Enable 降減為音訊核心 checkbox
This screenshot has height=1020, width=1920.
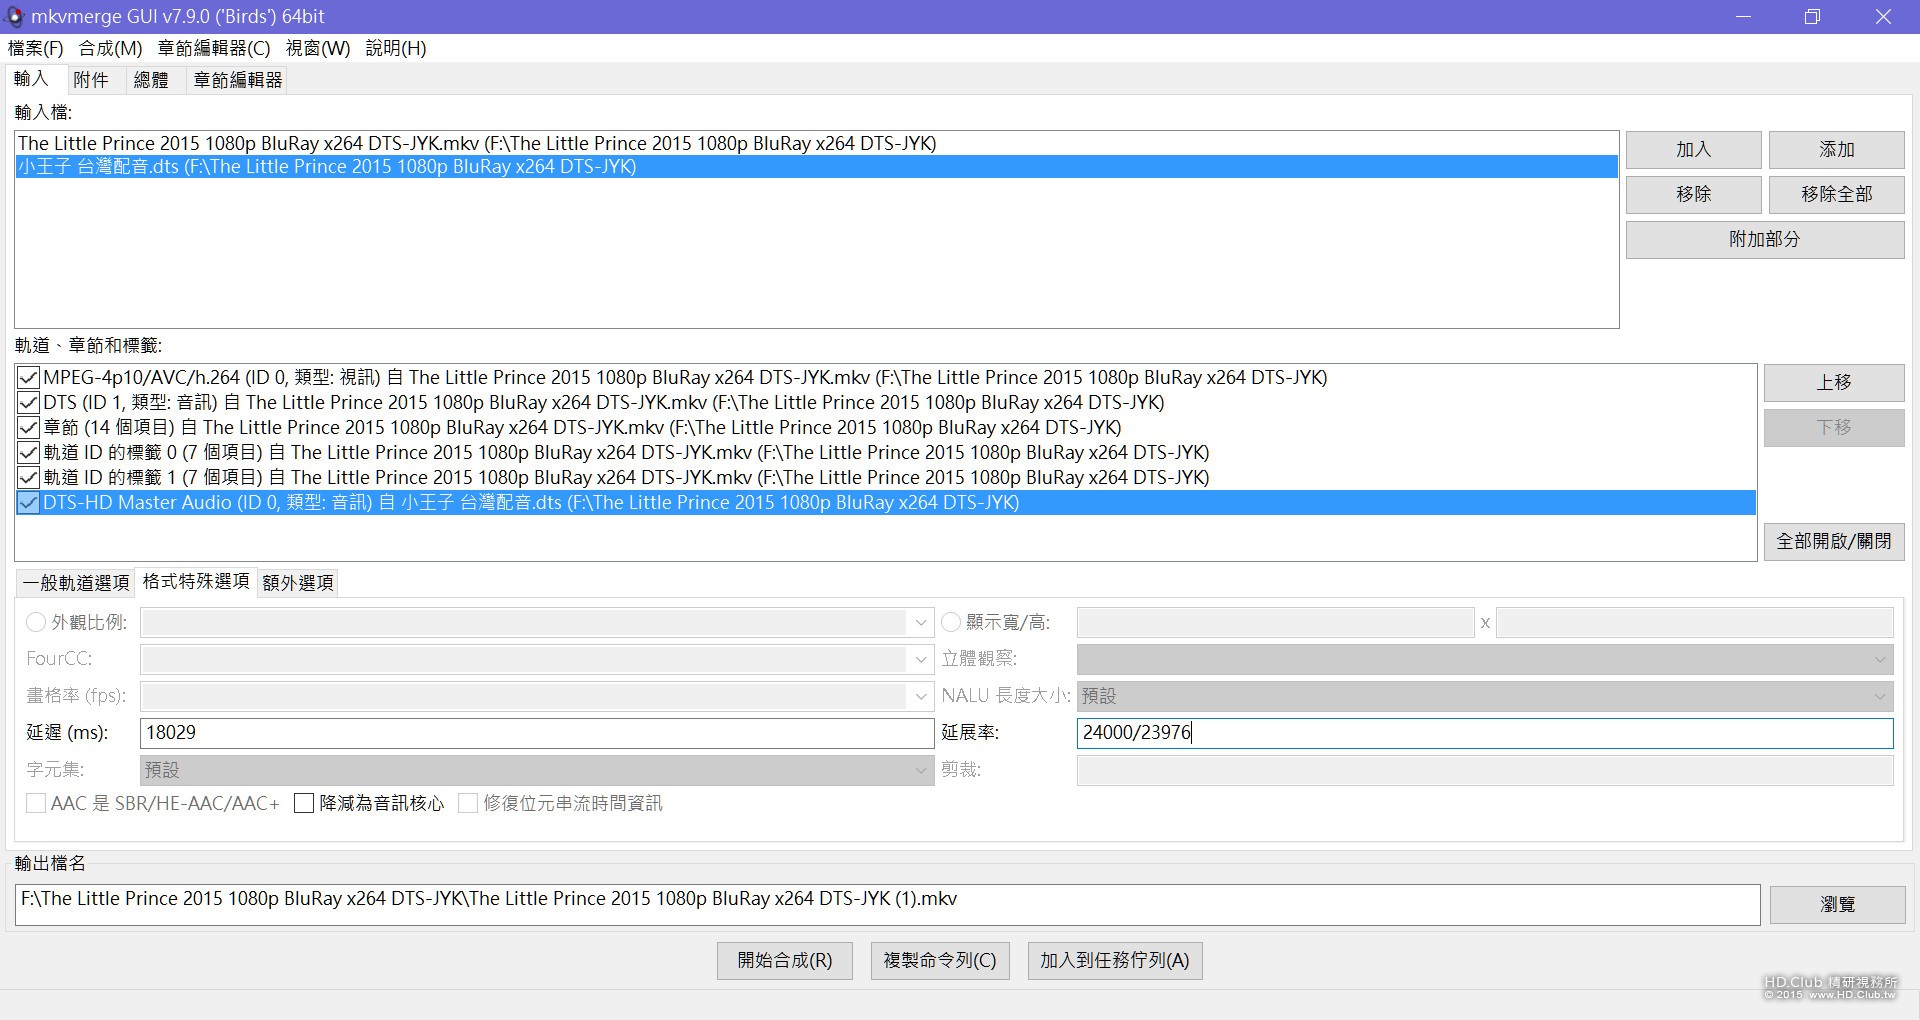click(x=304, y=804)
